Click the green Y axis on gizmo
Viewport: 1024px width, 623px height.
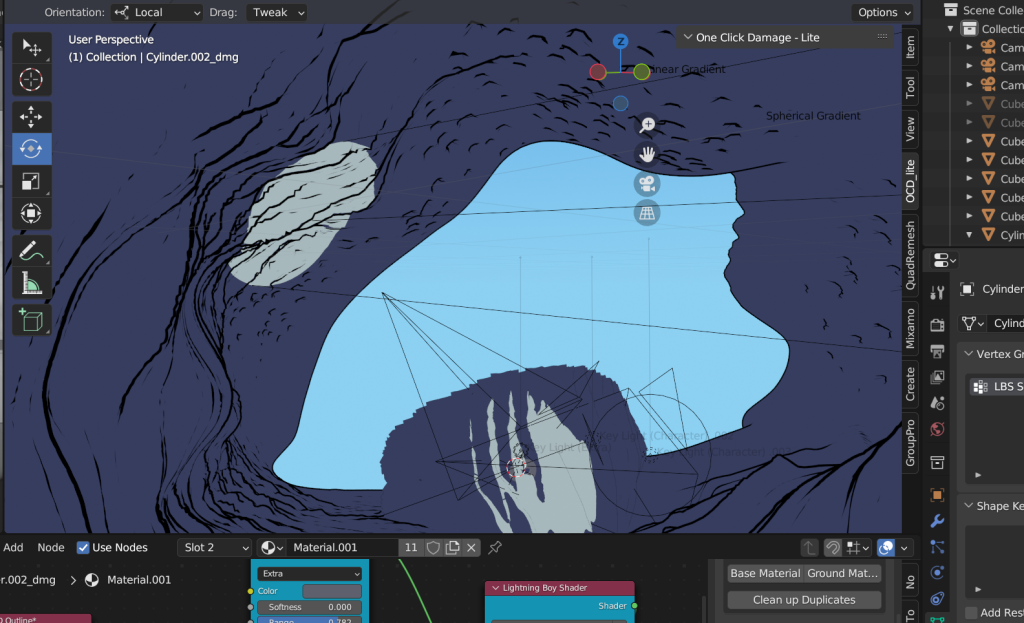[x=641, y=71]
